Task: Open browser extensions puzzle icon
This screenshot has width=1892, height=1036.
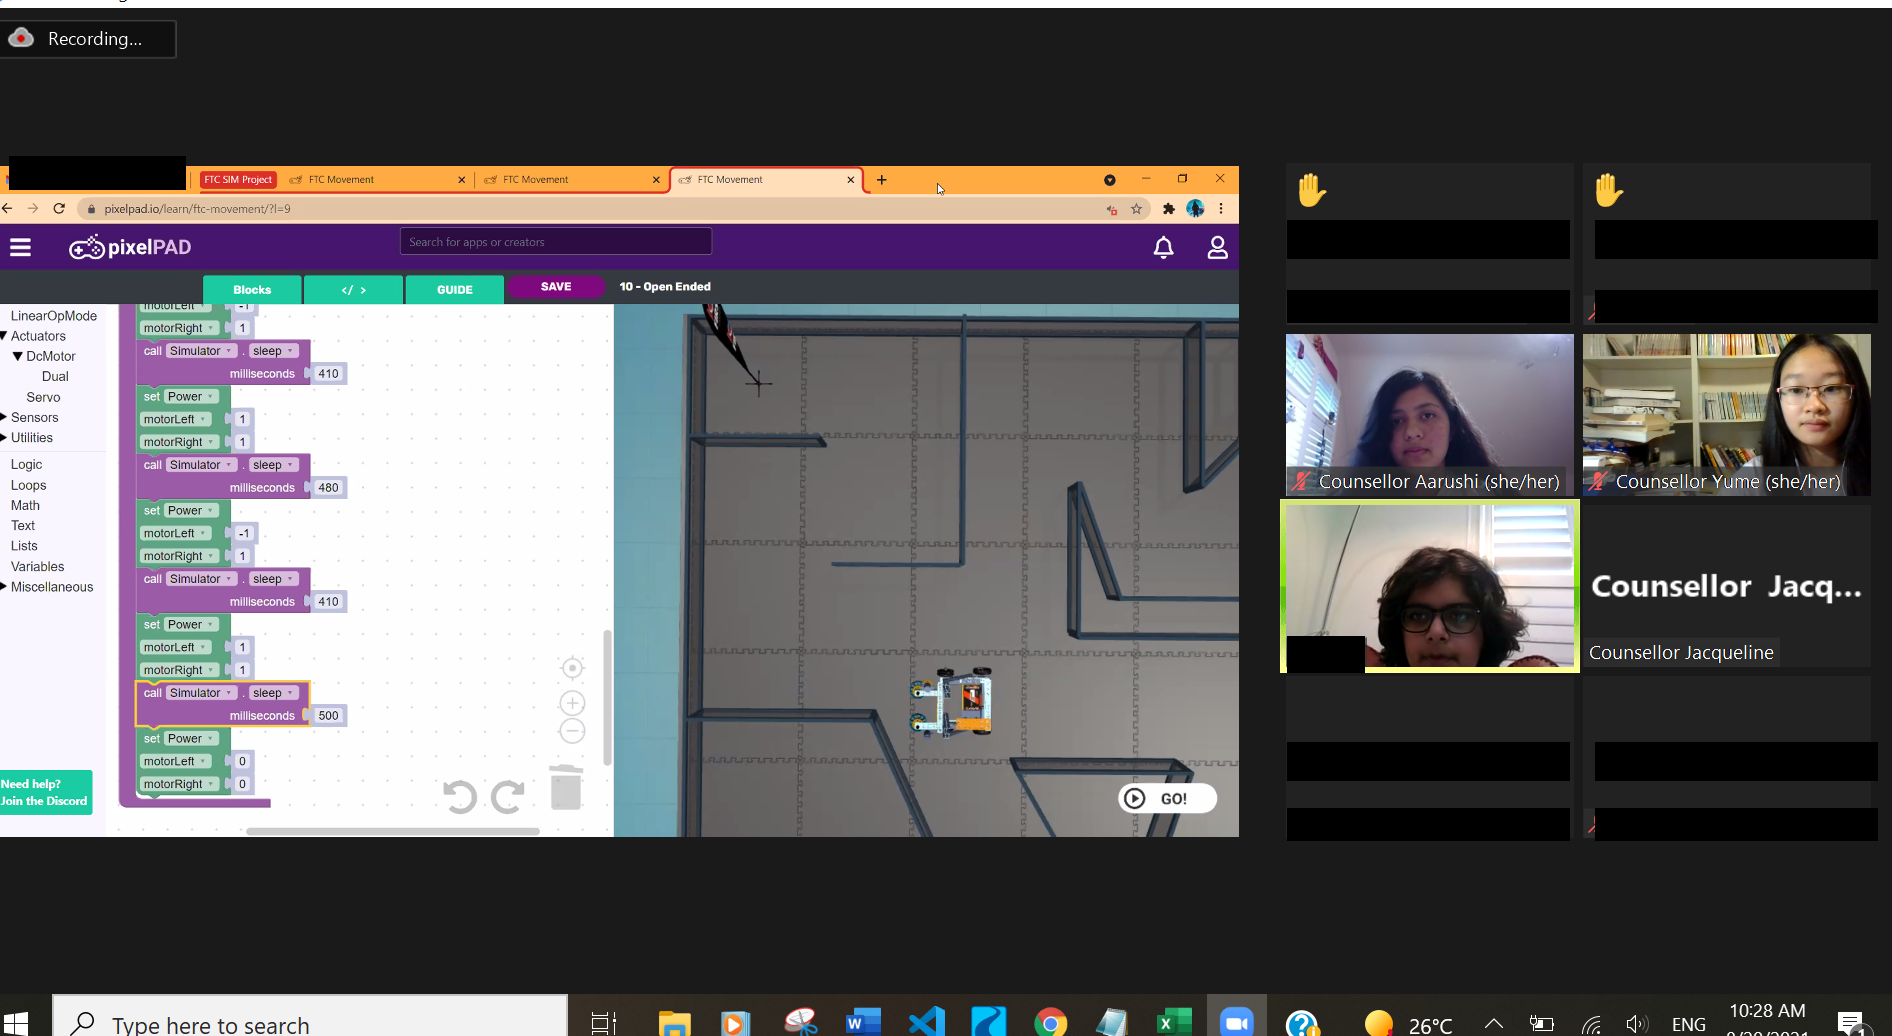Action: tap(1168, 209)
